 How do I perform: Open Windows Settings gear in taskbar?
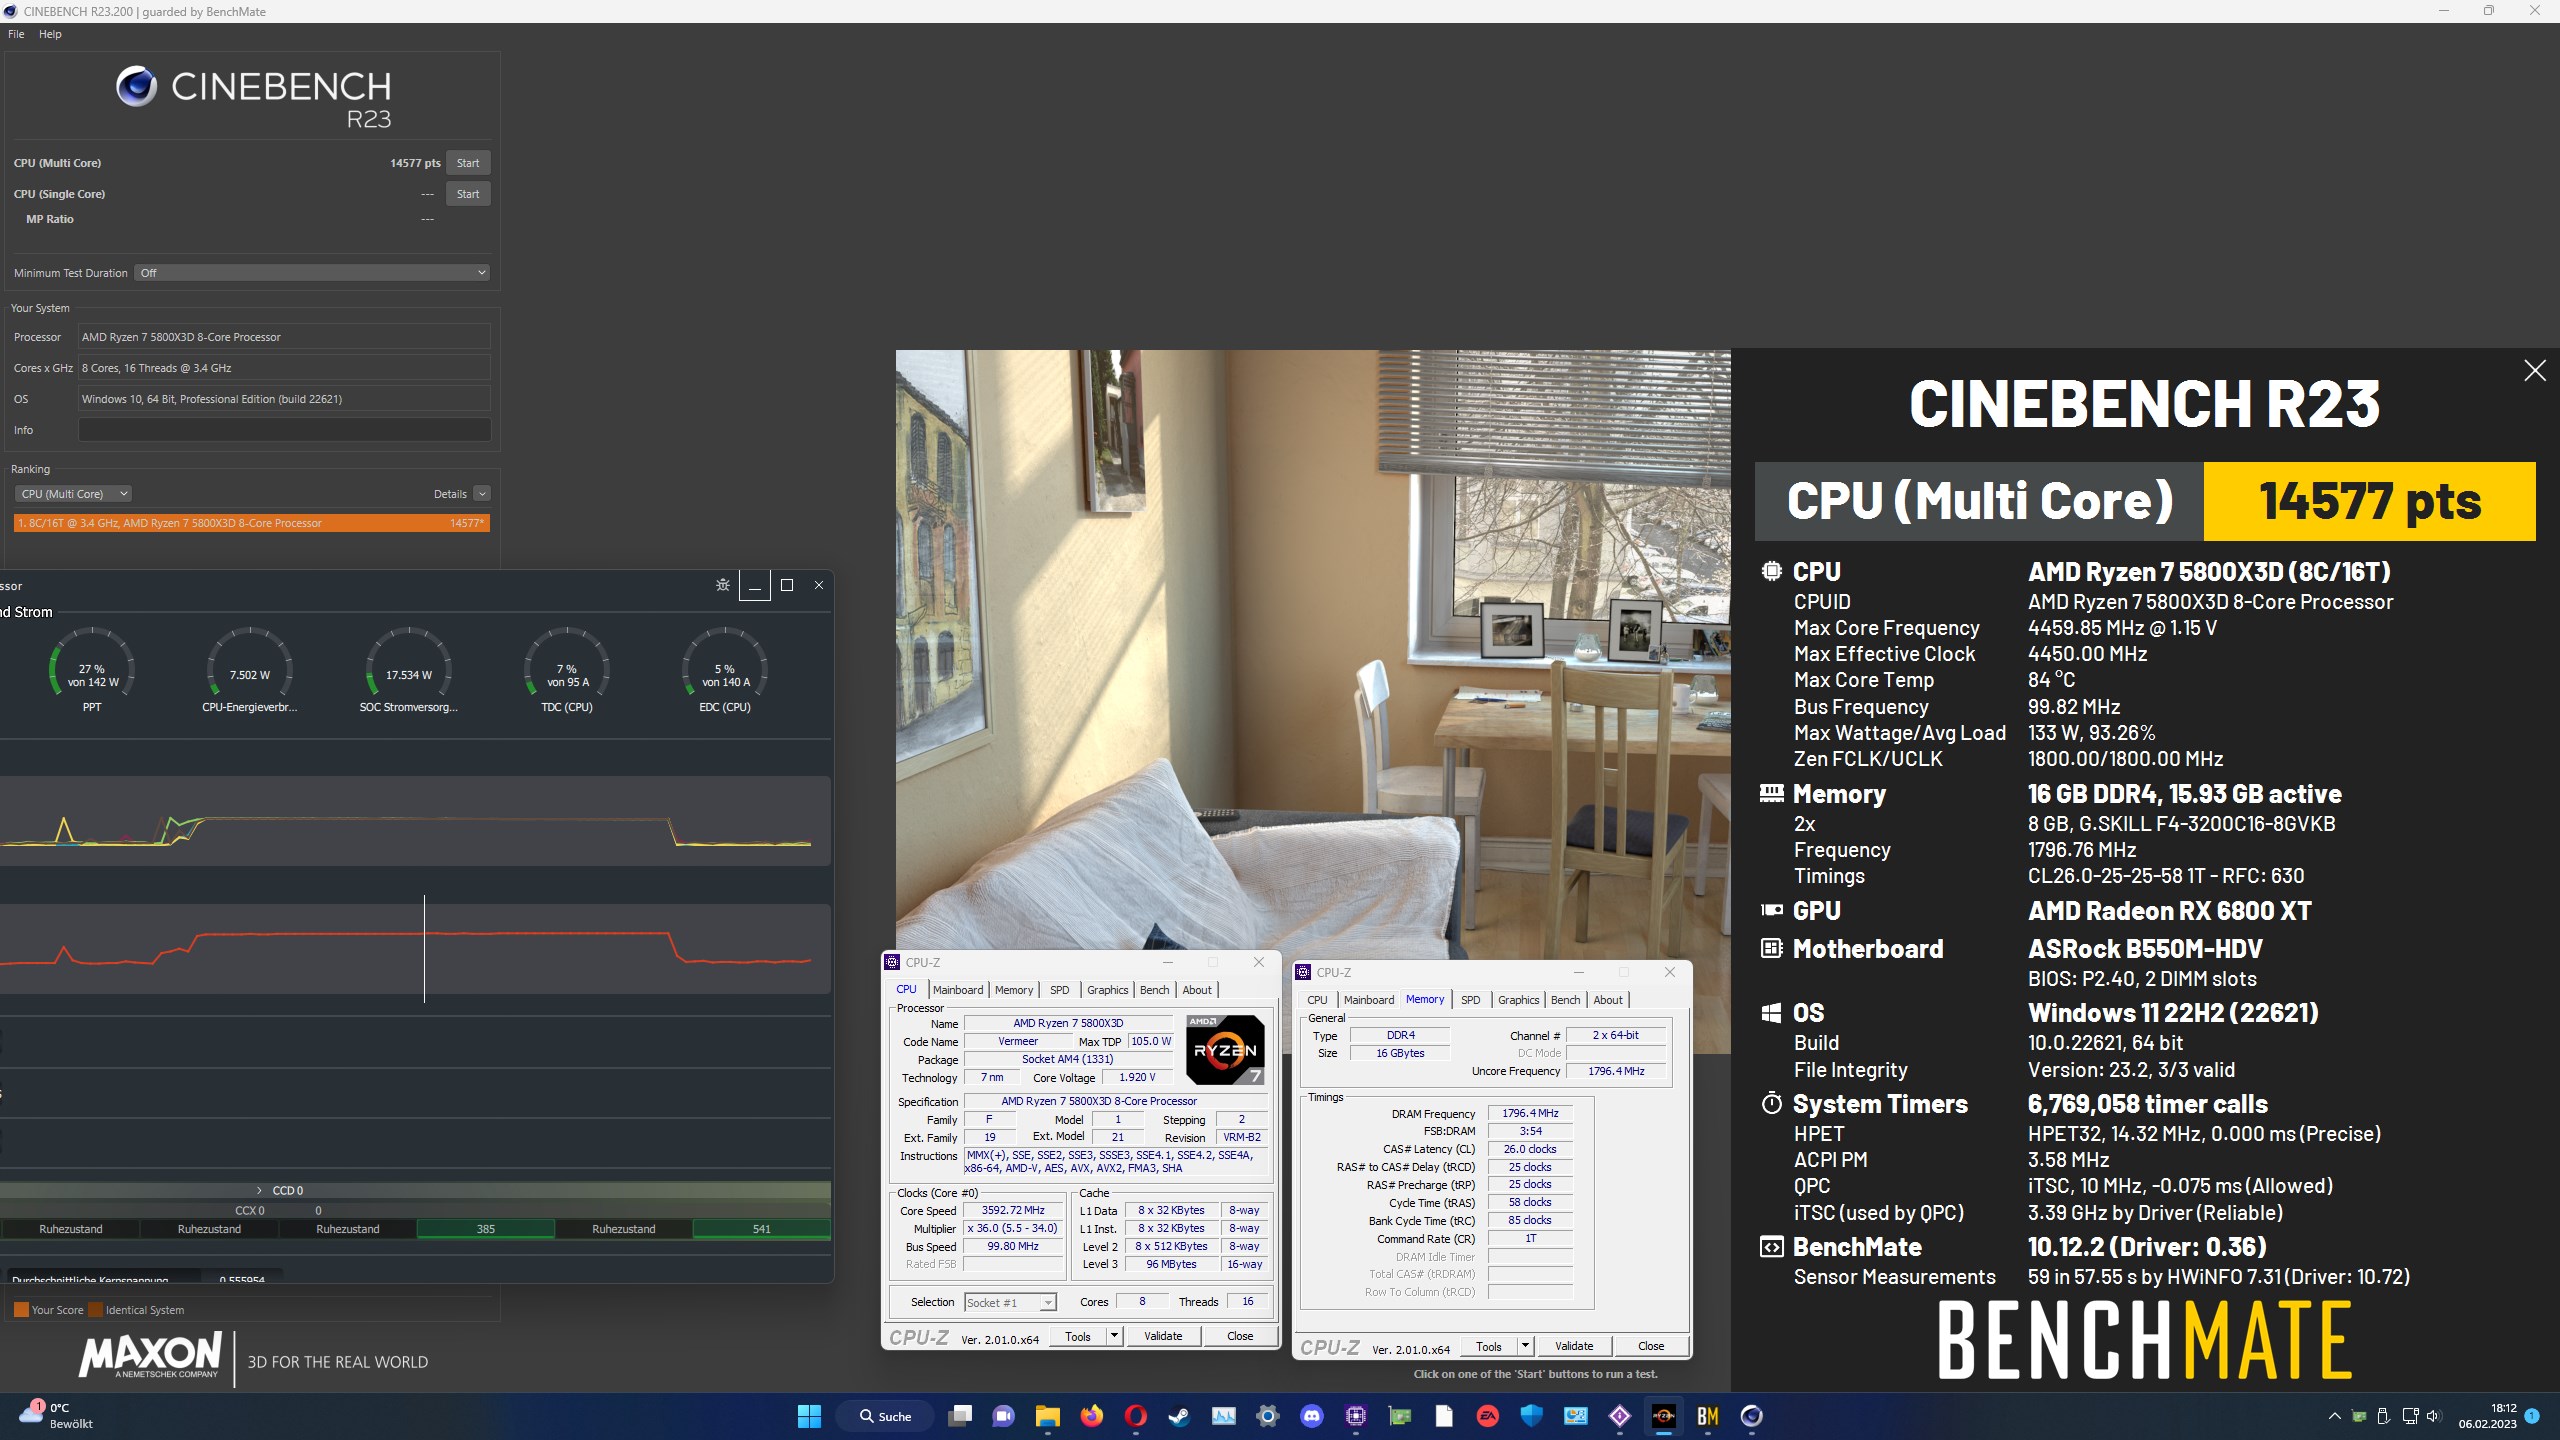coord(1267,1416)
